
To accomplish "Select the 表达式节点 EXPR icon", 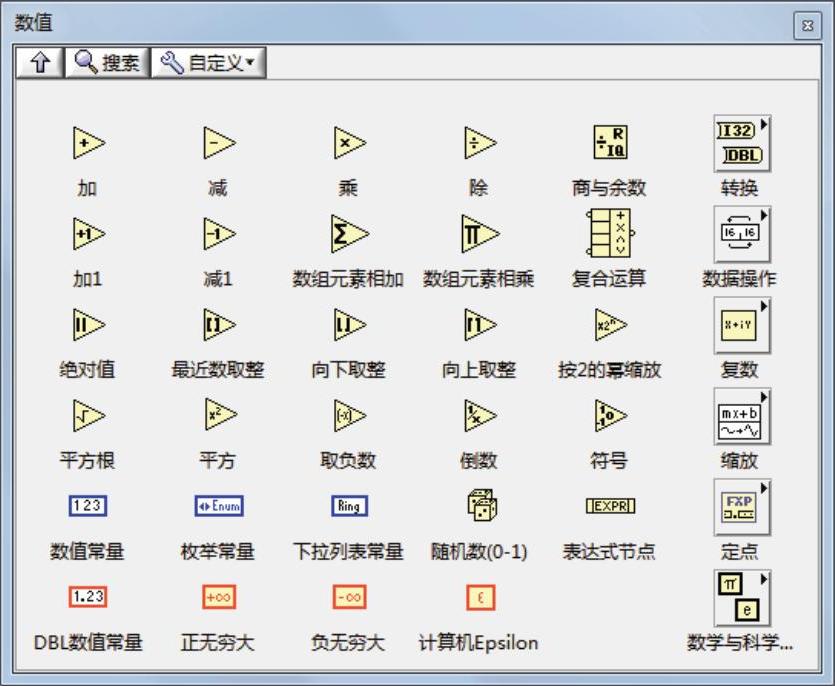I will pos(610,506).
